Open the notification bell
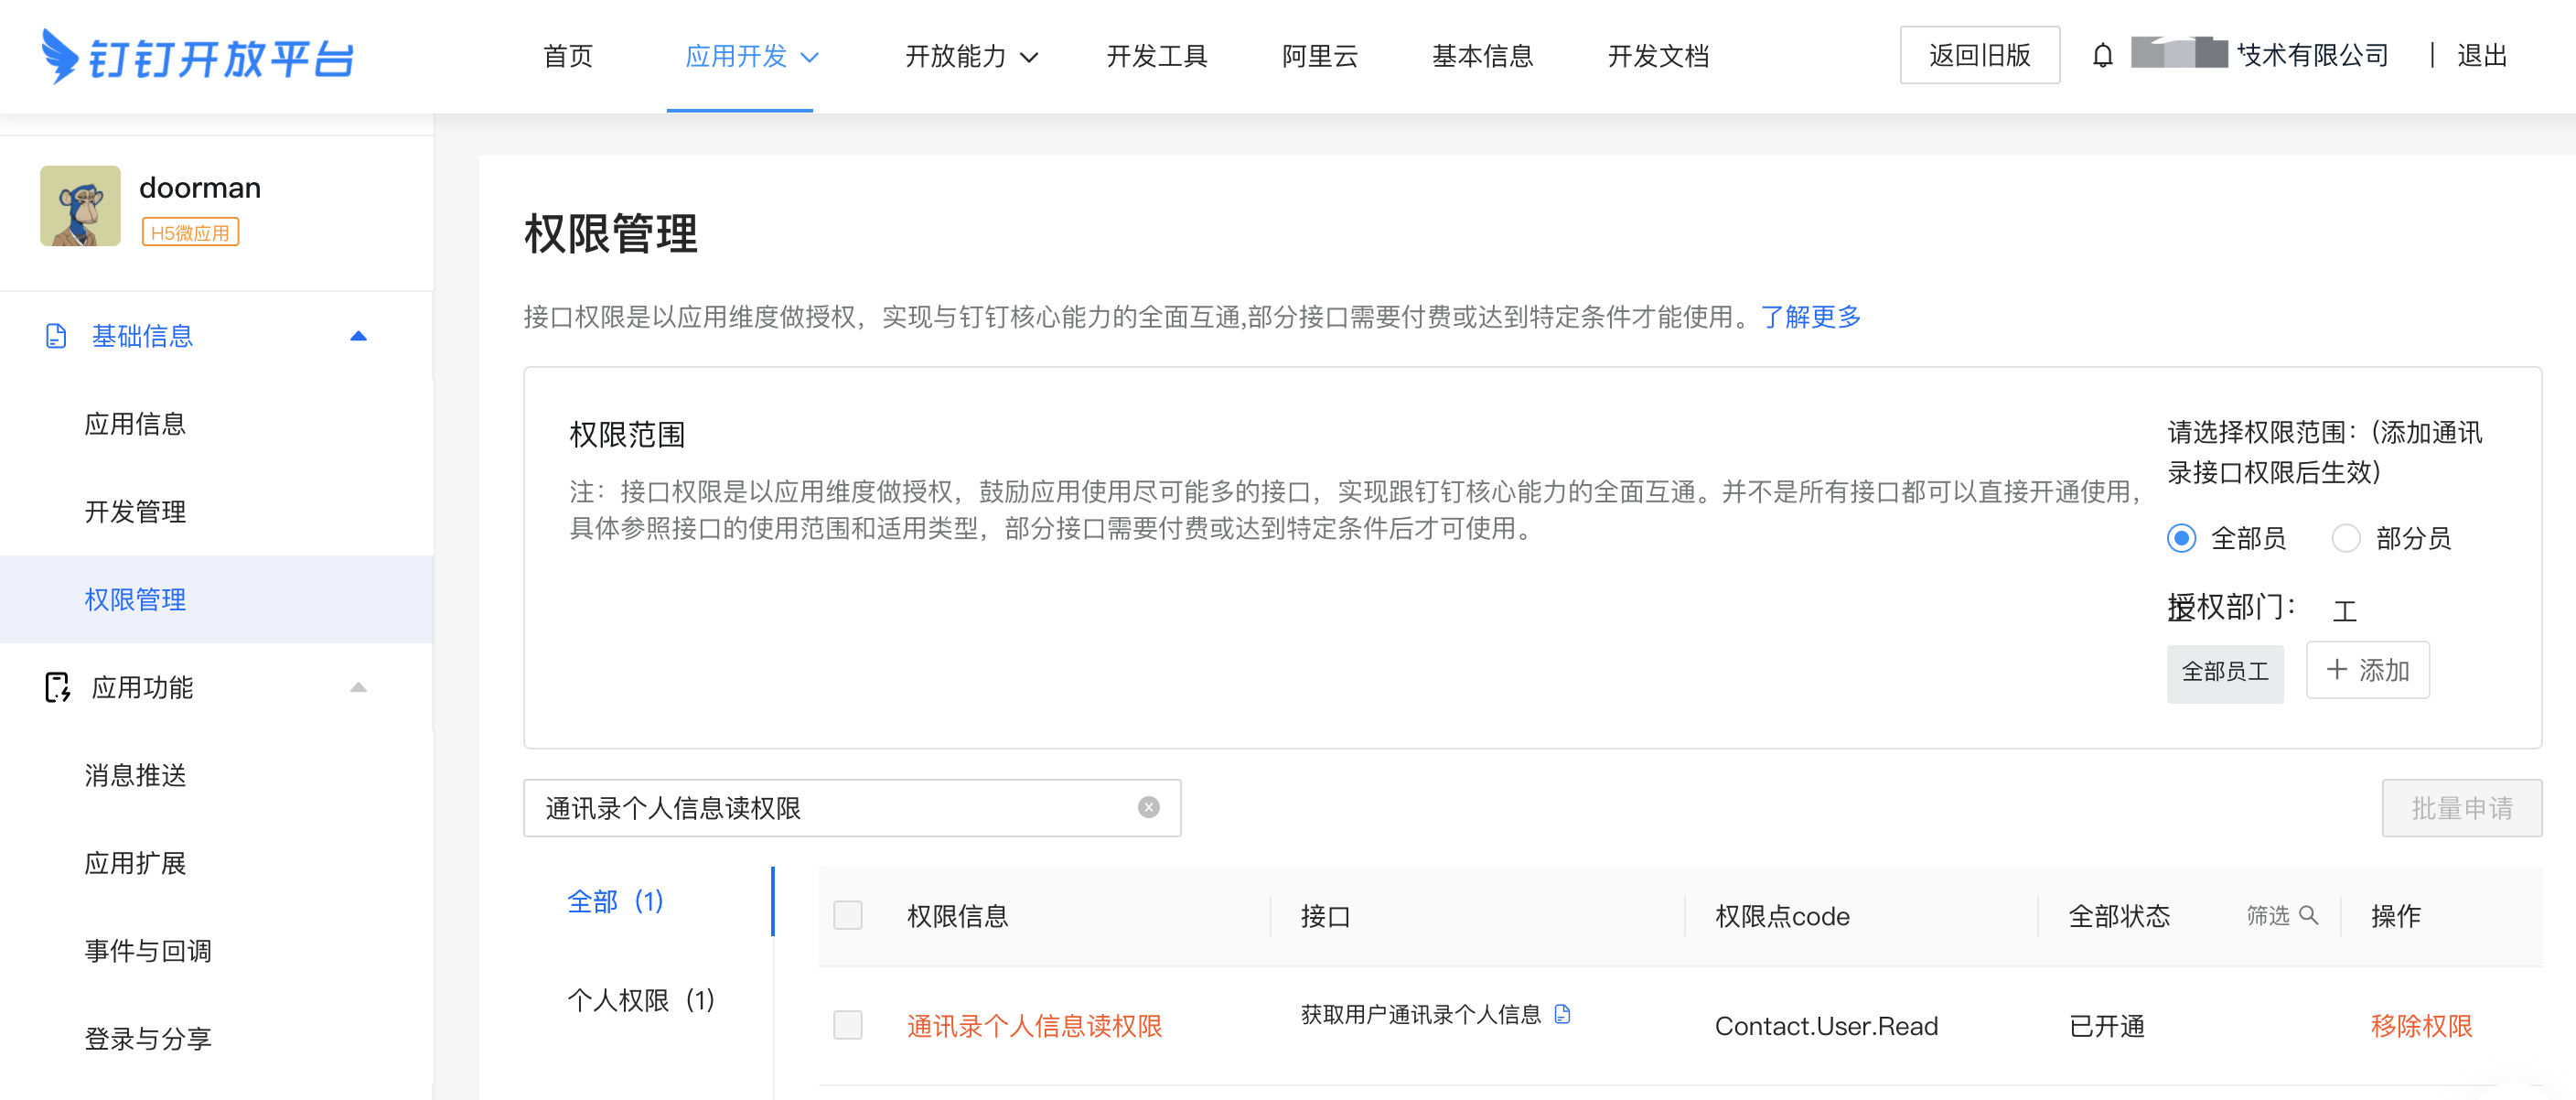The height and width of the screenshot is (1100, 2576). (x=2102, y=56)
